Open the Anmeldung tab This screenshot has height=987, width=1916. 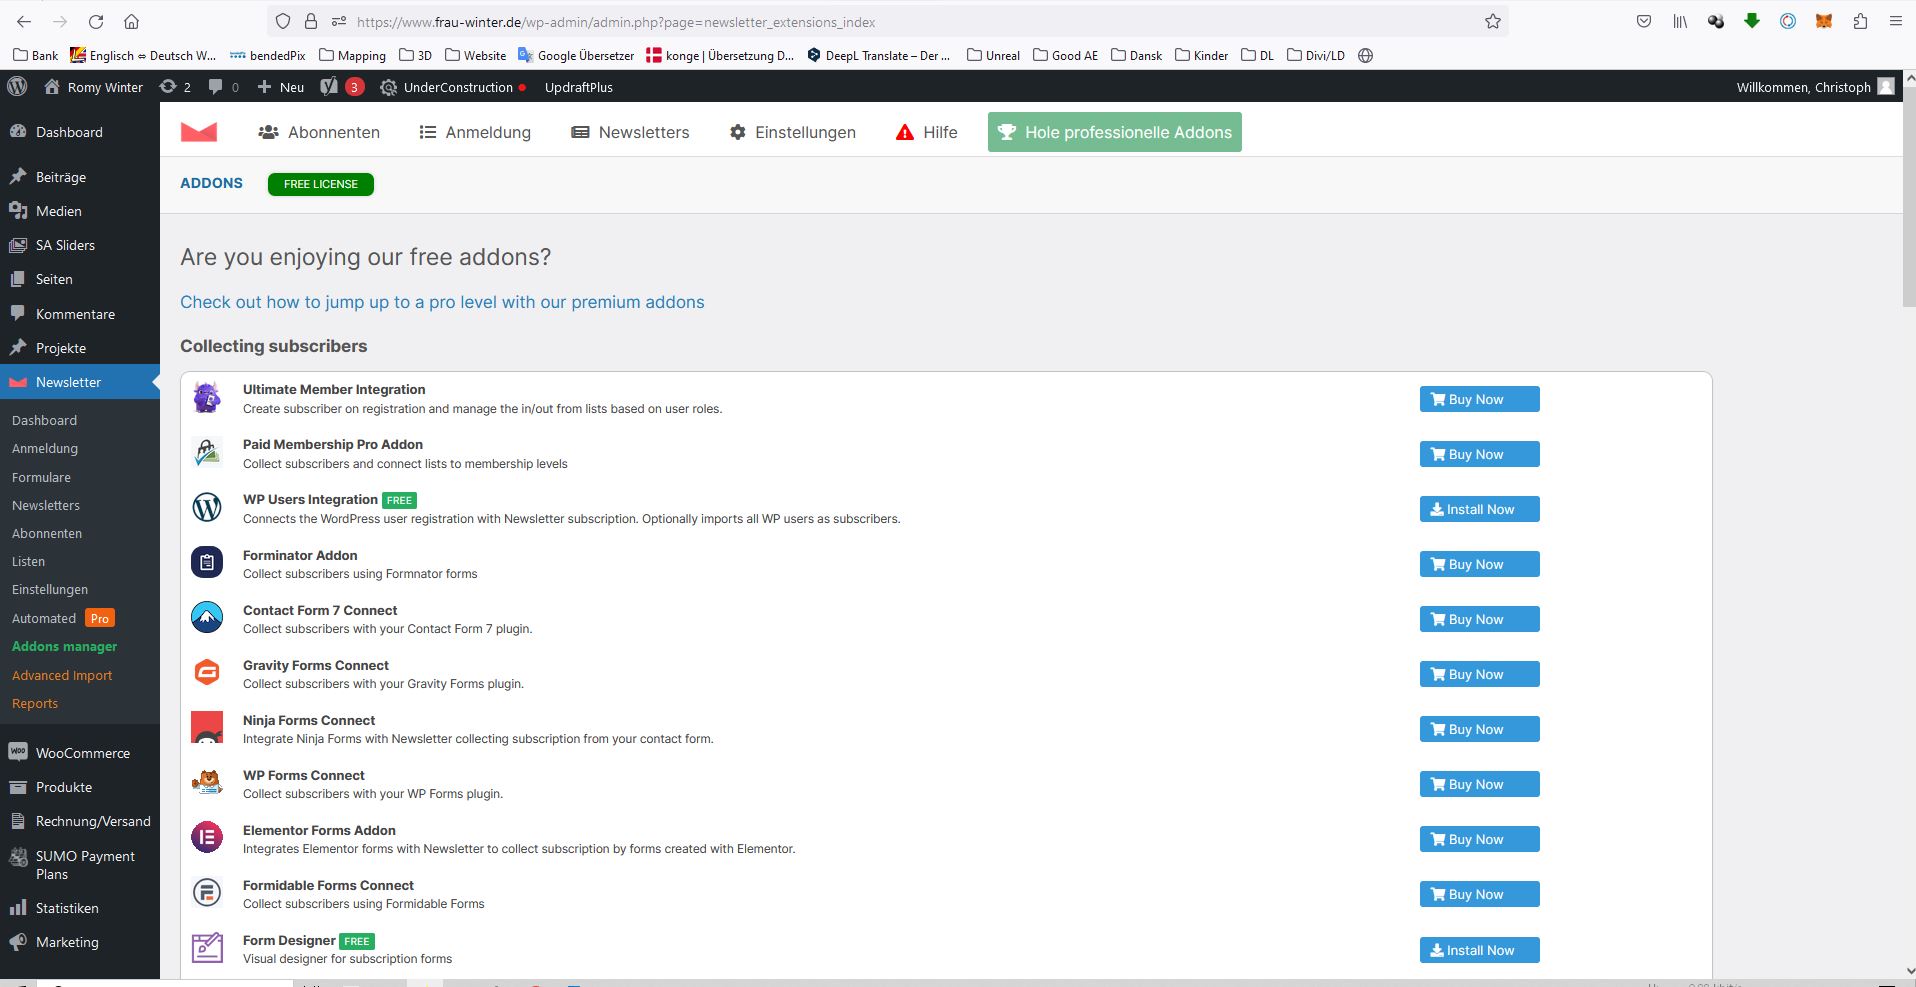pos(475,132)
